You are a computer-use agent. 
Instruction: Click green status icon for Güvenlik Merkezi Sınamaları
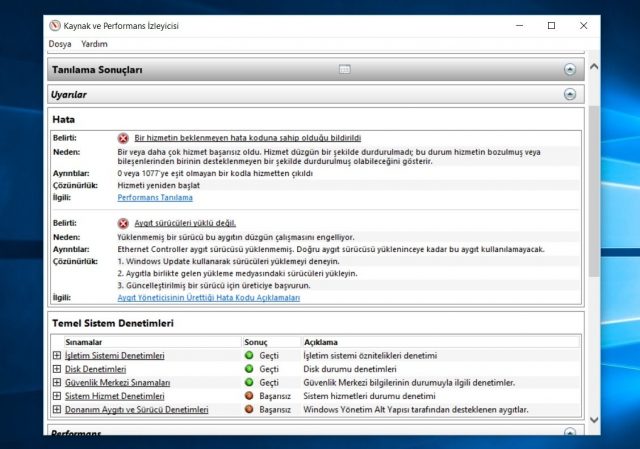click(249, 382)
